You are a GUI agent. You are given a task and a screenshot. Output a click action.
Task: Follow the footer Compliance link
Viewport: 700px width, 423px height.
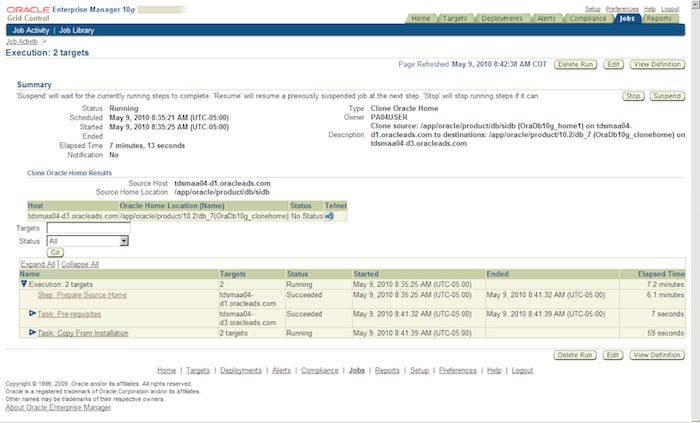[320, 370]
